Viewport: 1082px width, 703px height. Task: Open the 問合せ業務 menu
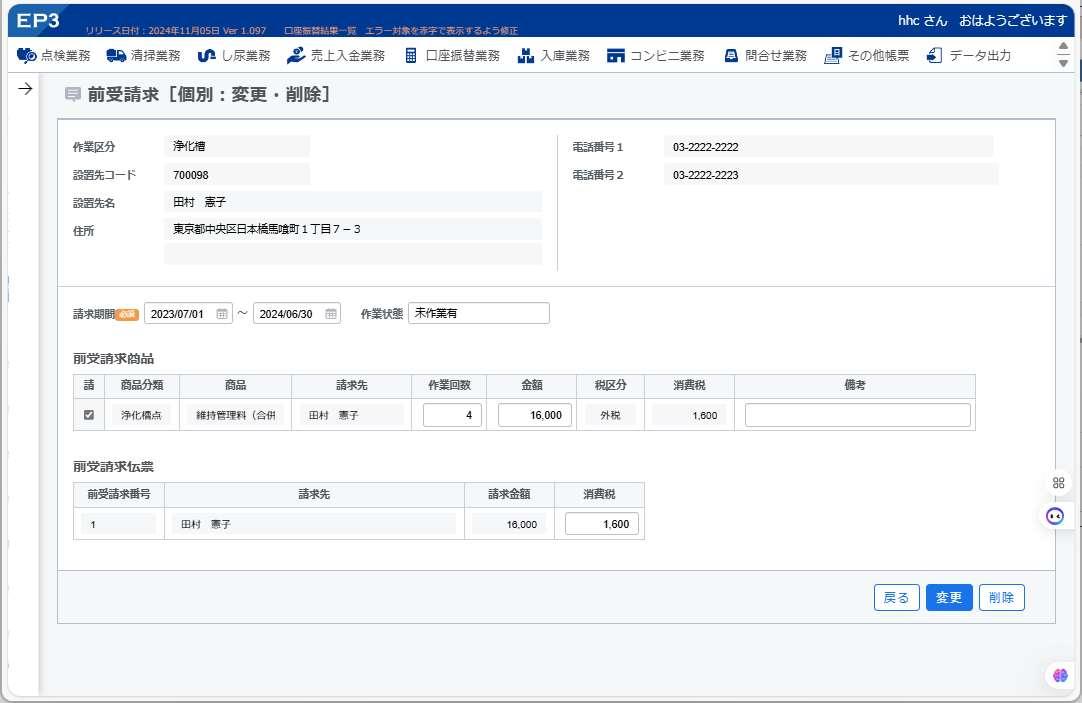(x=765, y=55)
